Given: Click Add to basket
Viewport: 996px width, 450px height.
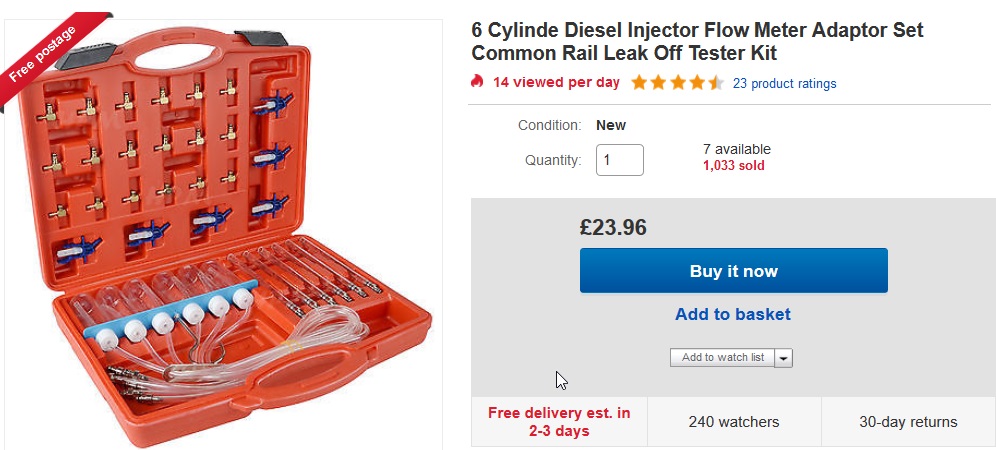Looking at the screenshot, I should tap(733, 314).
